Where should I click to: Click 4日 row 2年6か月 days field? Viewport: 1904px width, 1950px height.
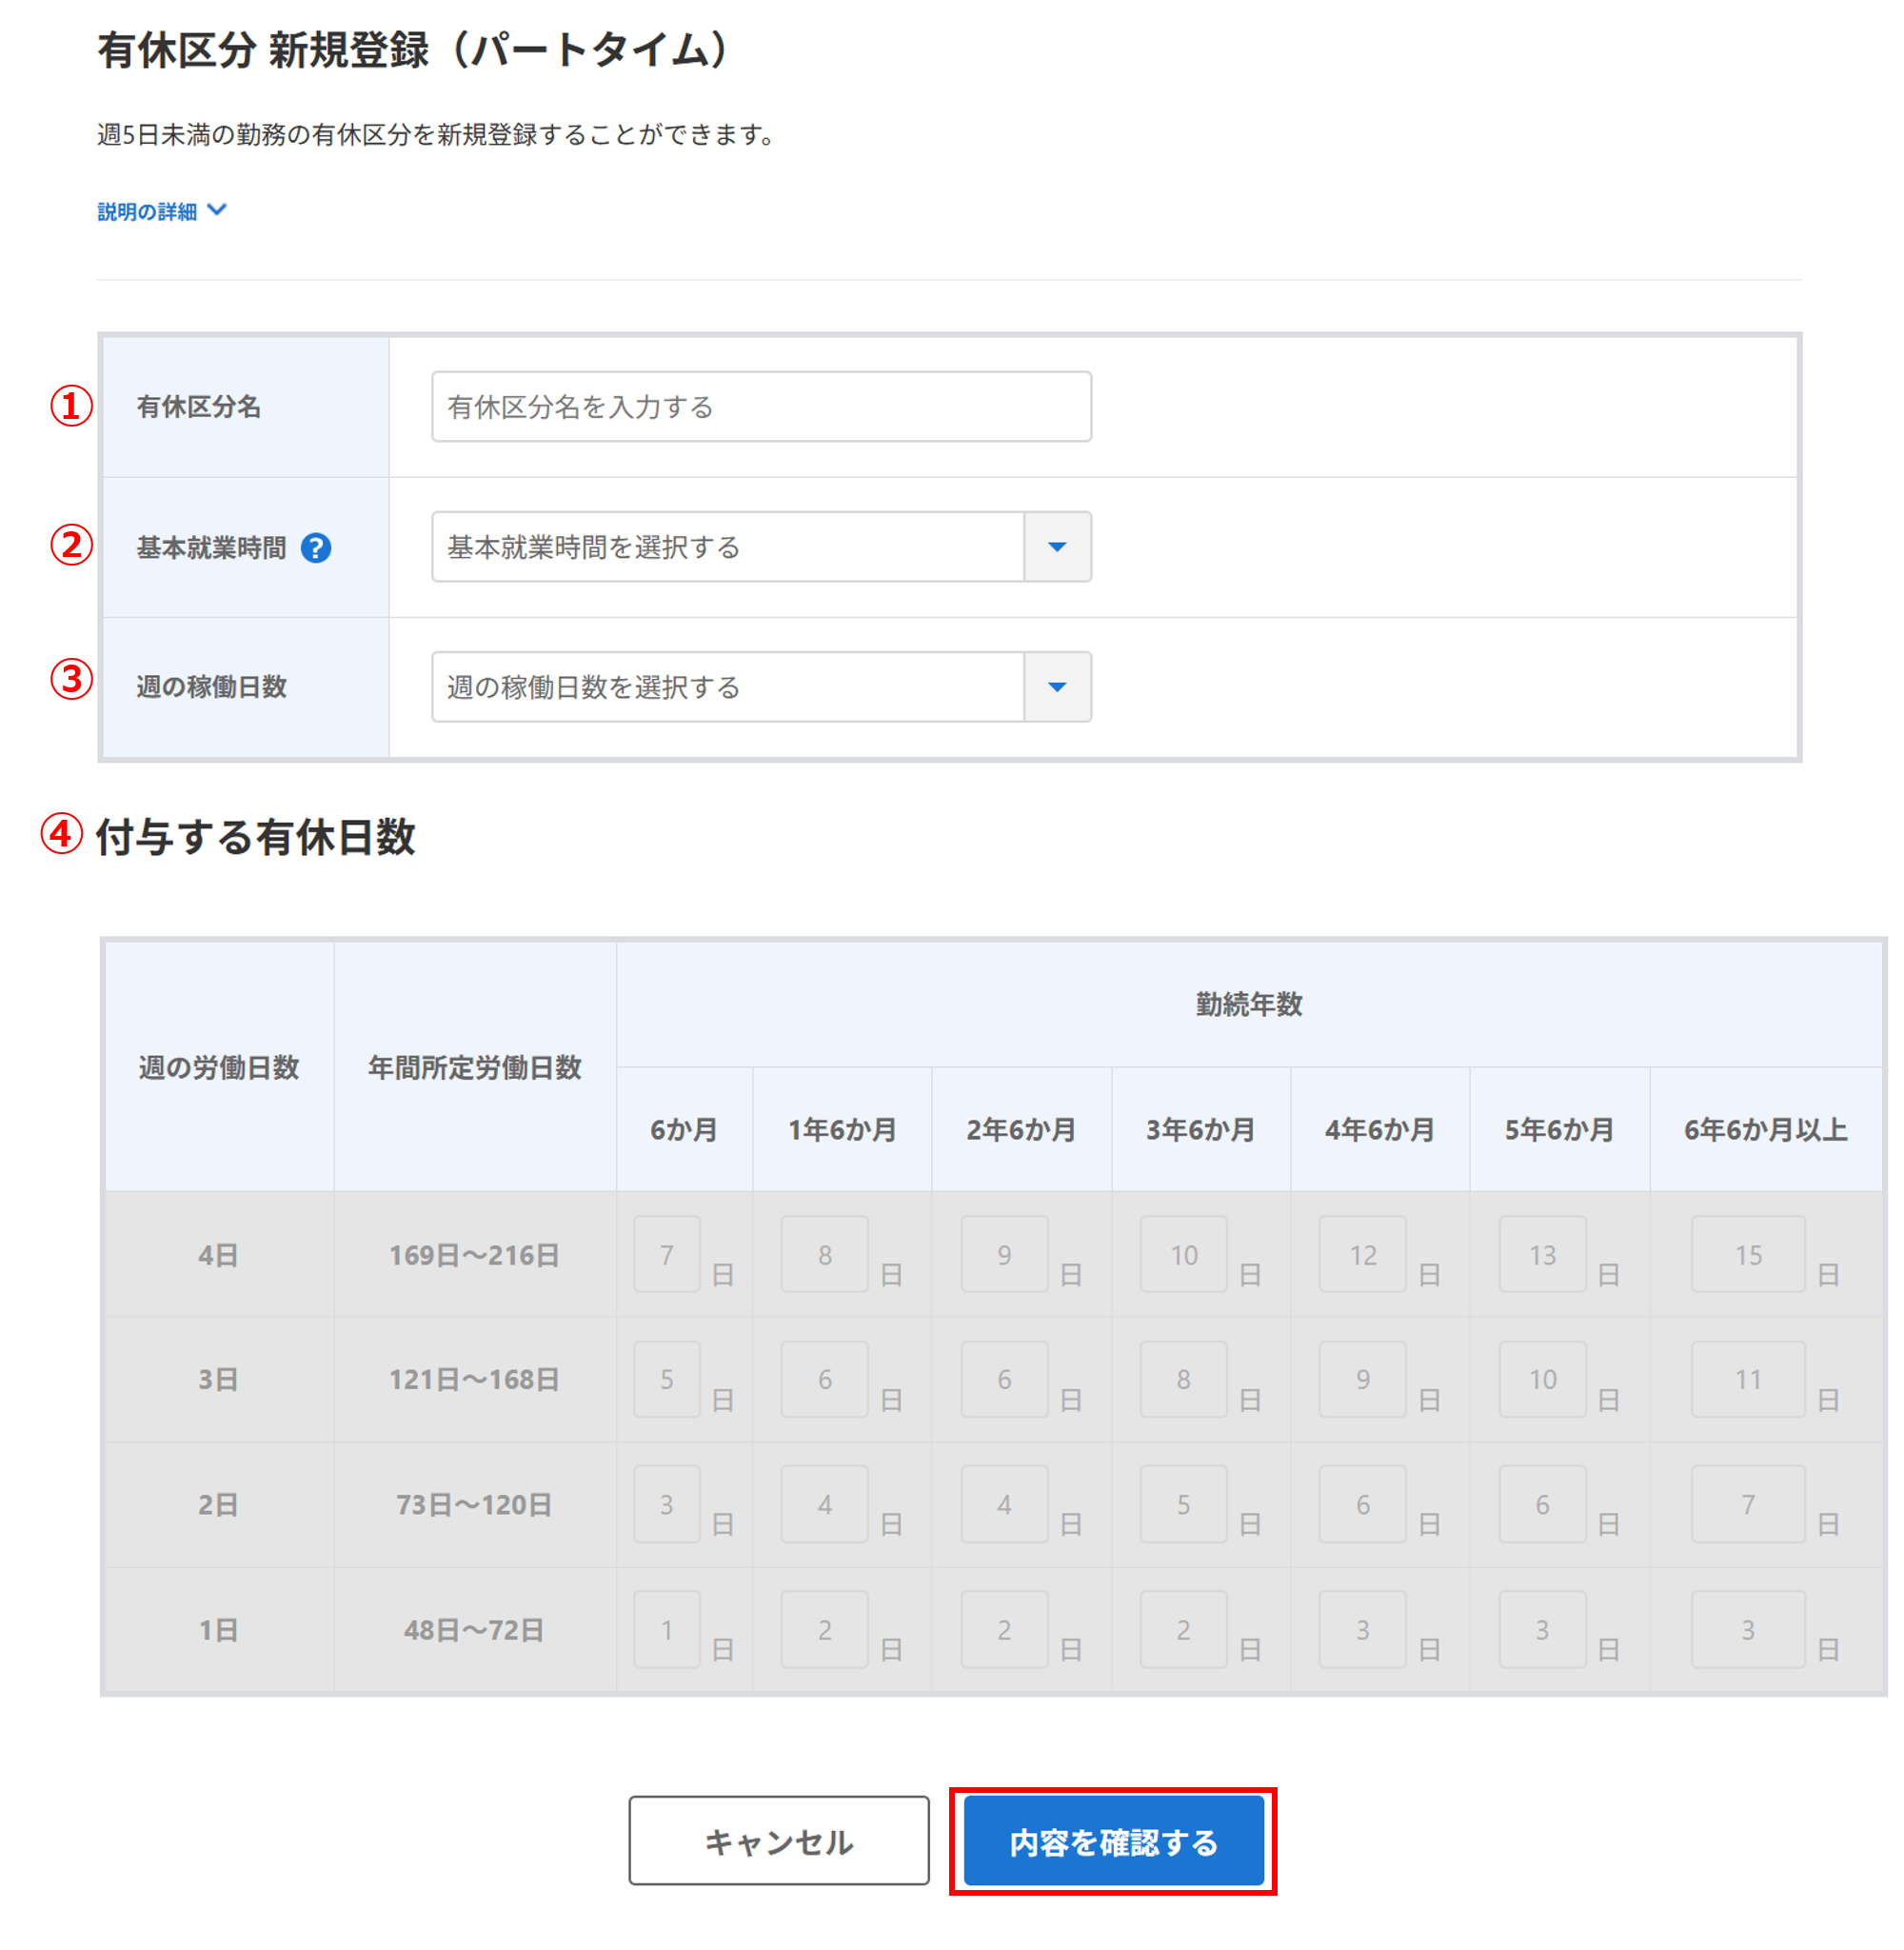1004,1254
